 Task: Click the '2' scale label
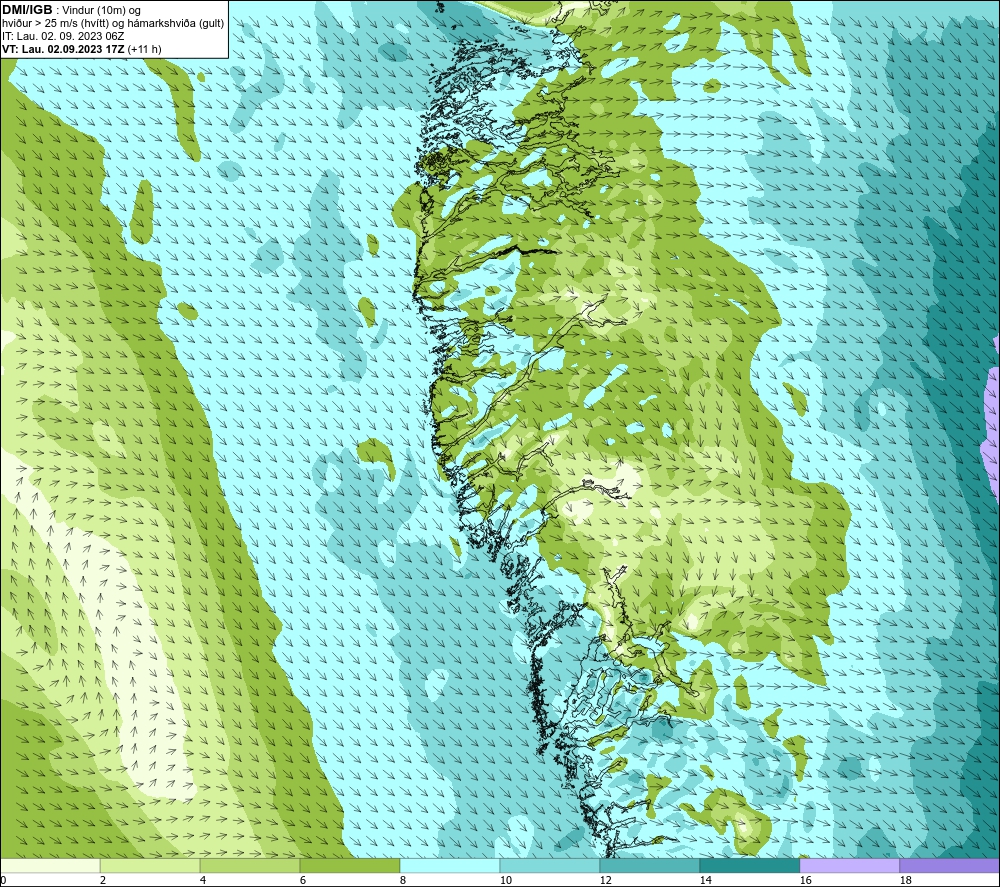point(103,880)
